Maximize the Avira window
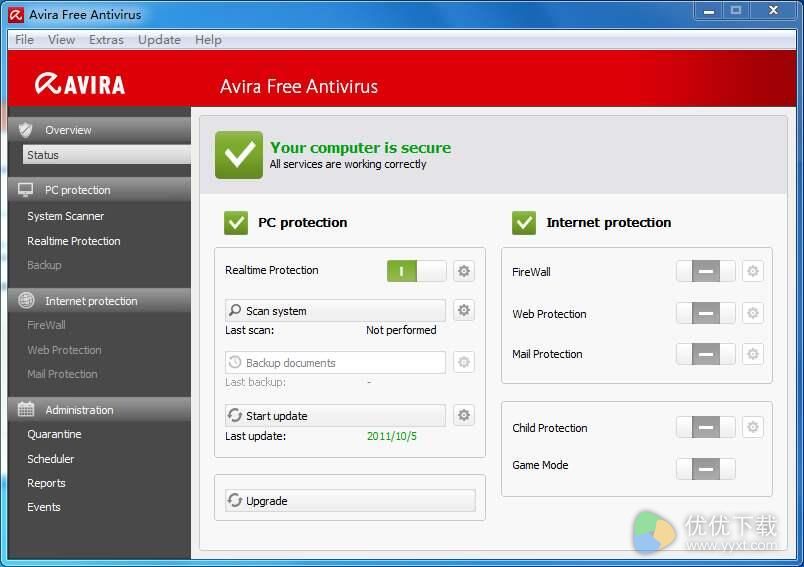The height and width of the screenshot is (567, 804). [x=736, y=11]
